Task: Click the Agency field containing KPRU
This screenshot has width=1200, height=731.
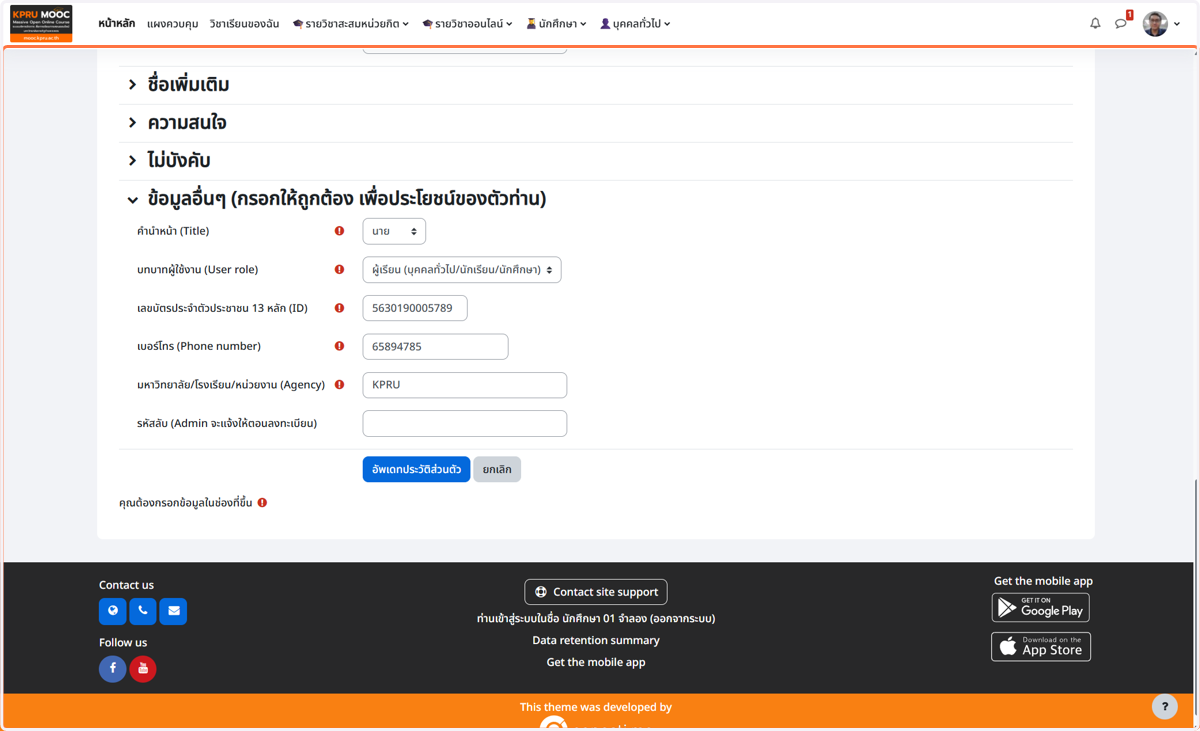Action: tap(465, 385)
